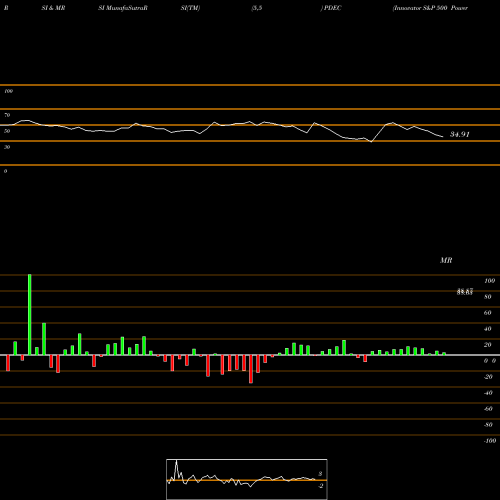Click the 70 level label on RSI axis

click(7, 115)
